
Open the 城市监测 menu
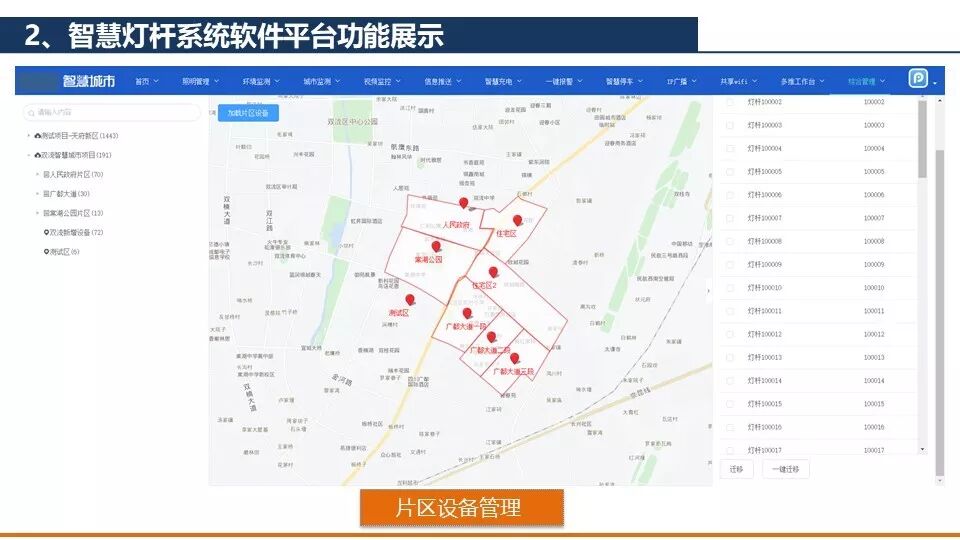321,81
